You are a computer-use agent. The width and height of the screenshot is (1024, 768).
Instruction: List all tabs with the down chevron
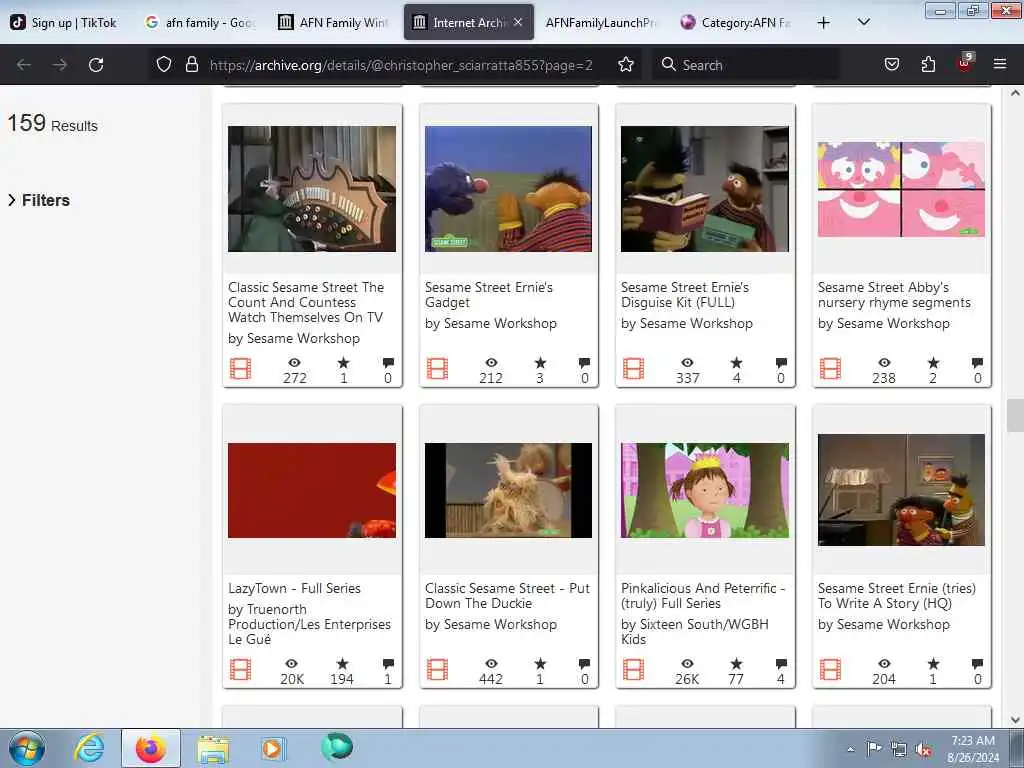pyautogui.click(x=863, y=22)
